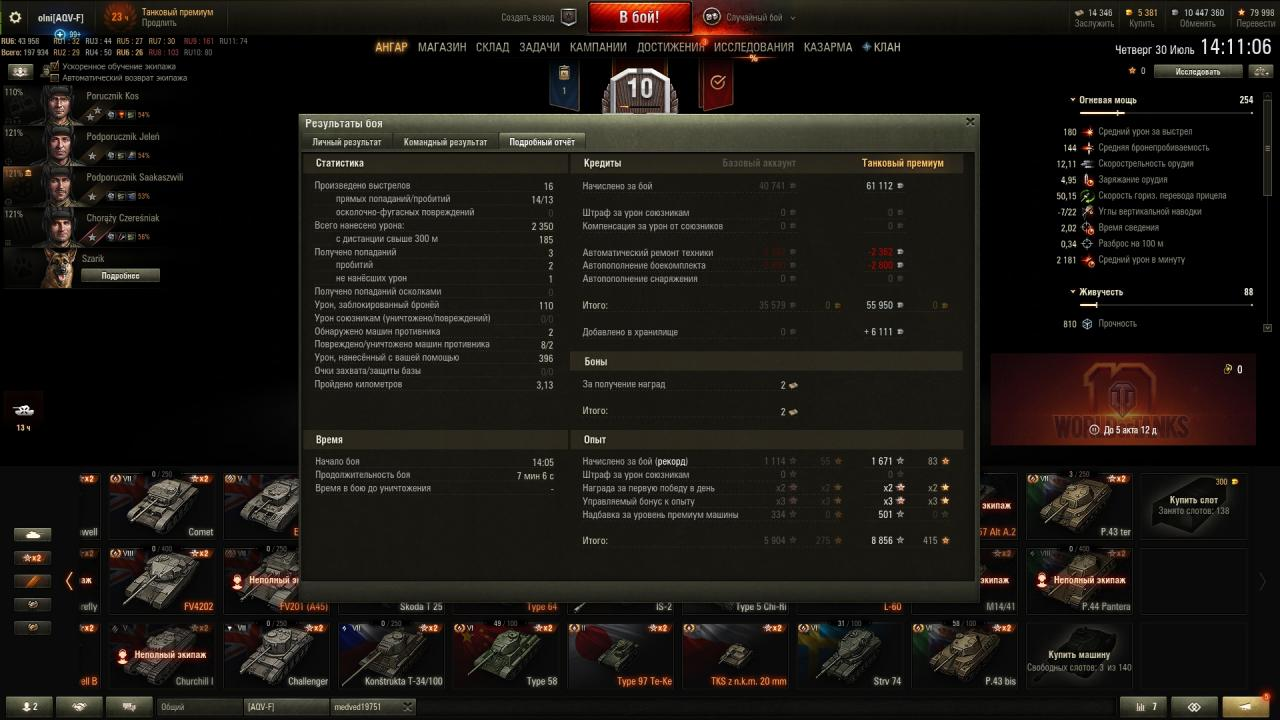
Task: Open the [AQV-F] clan chat tab
Action: tap(286, 706)
